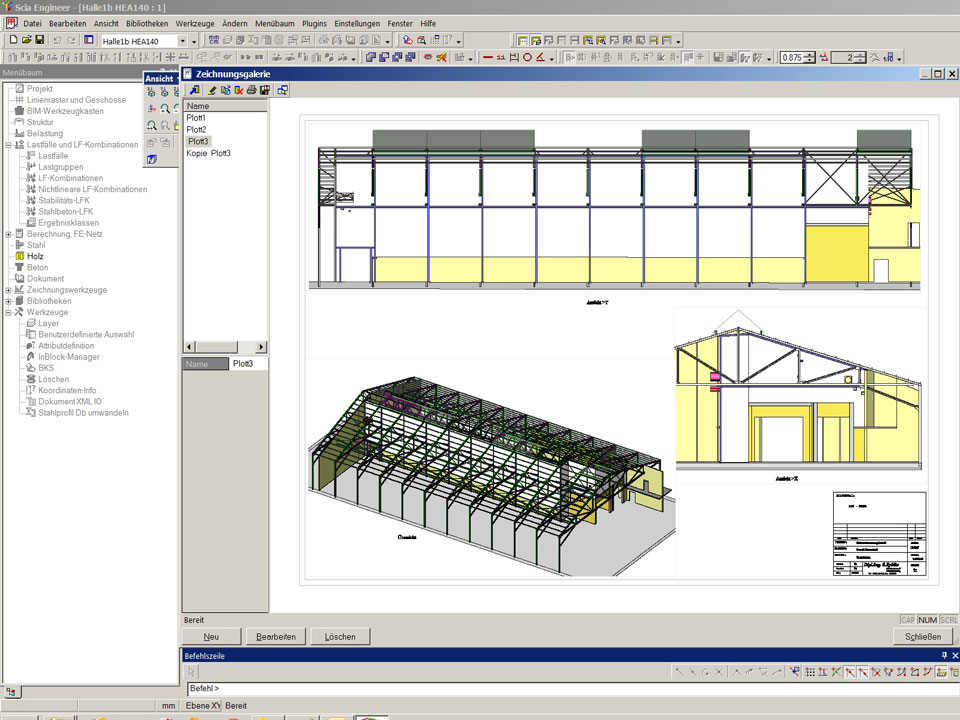Click the Bearbeiten button below gallery list

[276, 636]
